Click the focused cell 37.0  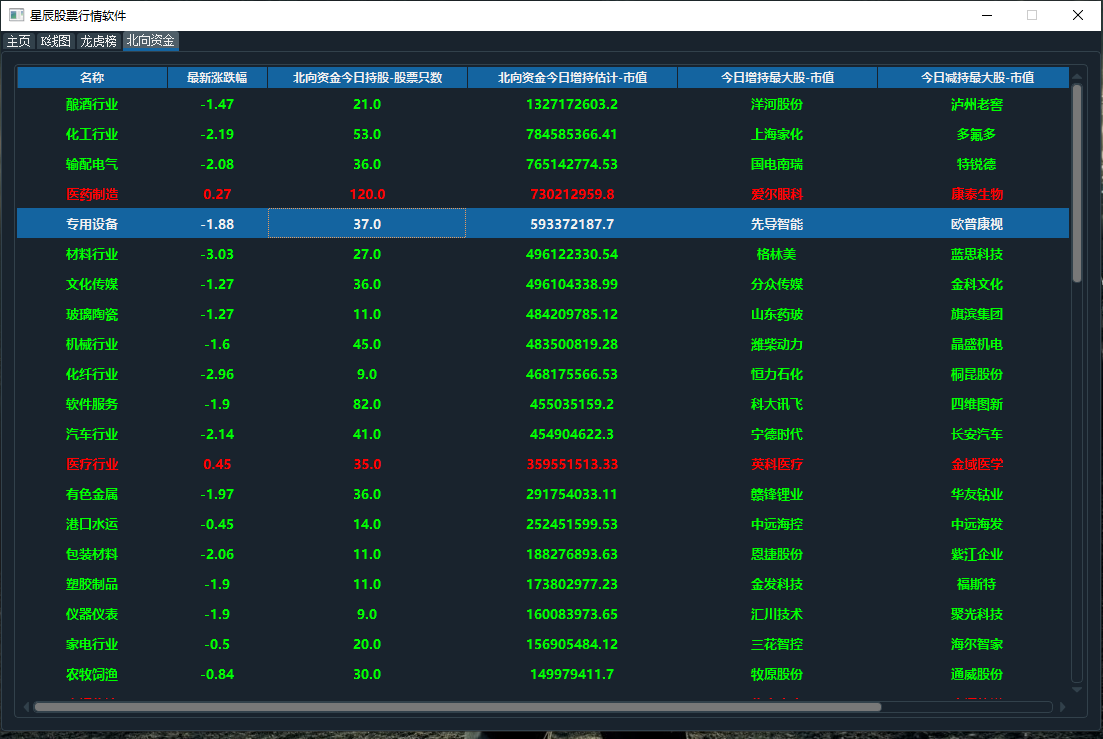coord(367,224)
